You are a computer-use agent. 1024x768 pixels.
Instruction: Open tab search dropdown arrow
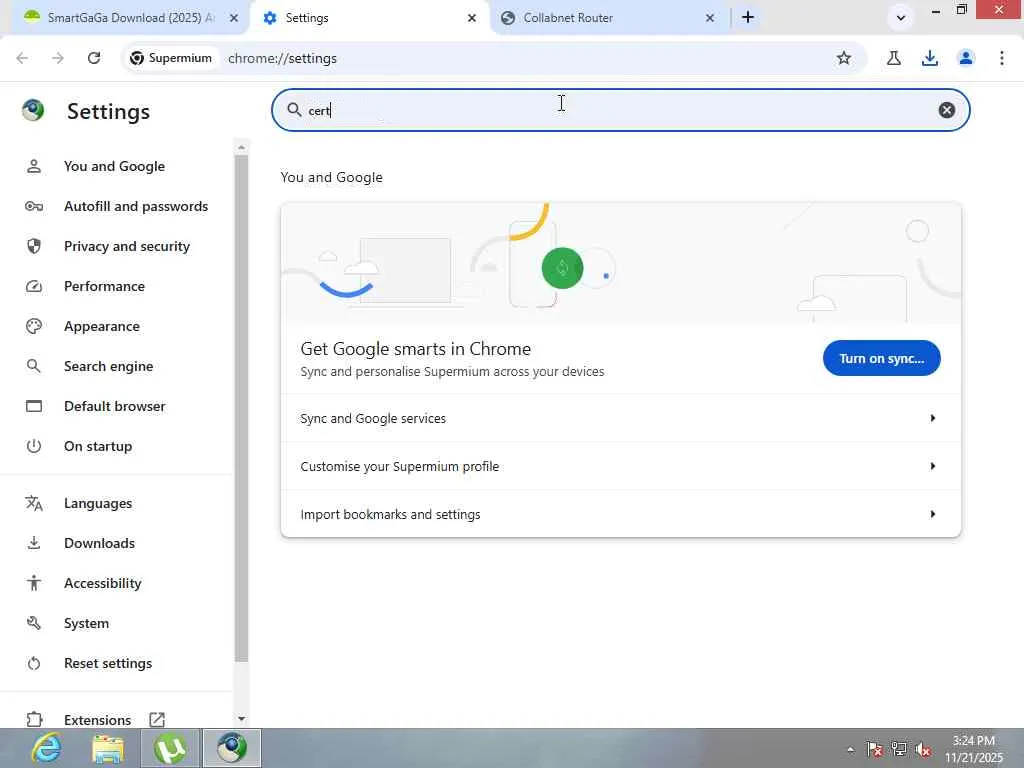901,18
